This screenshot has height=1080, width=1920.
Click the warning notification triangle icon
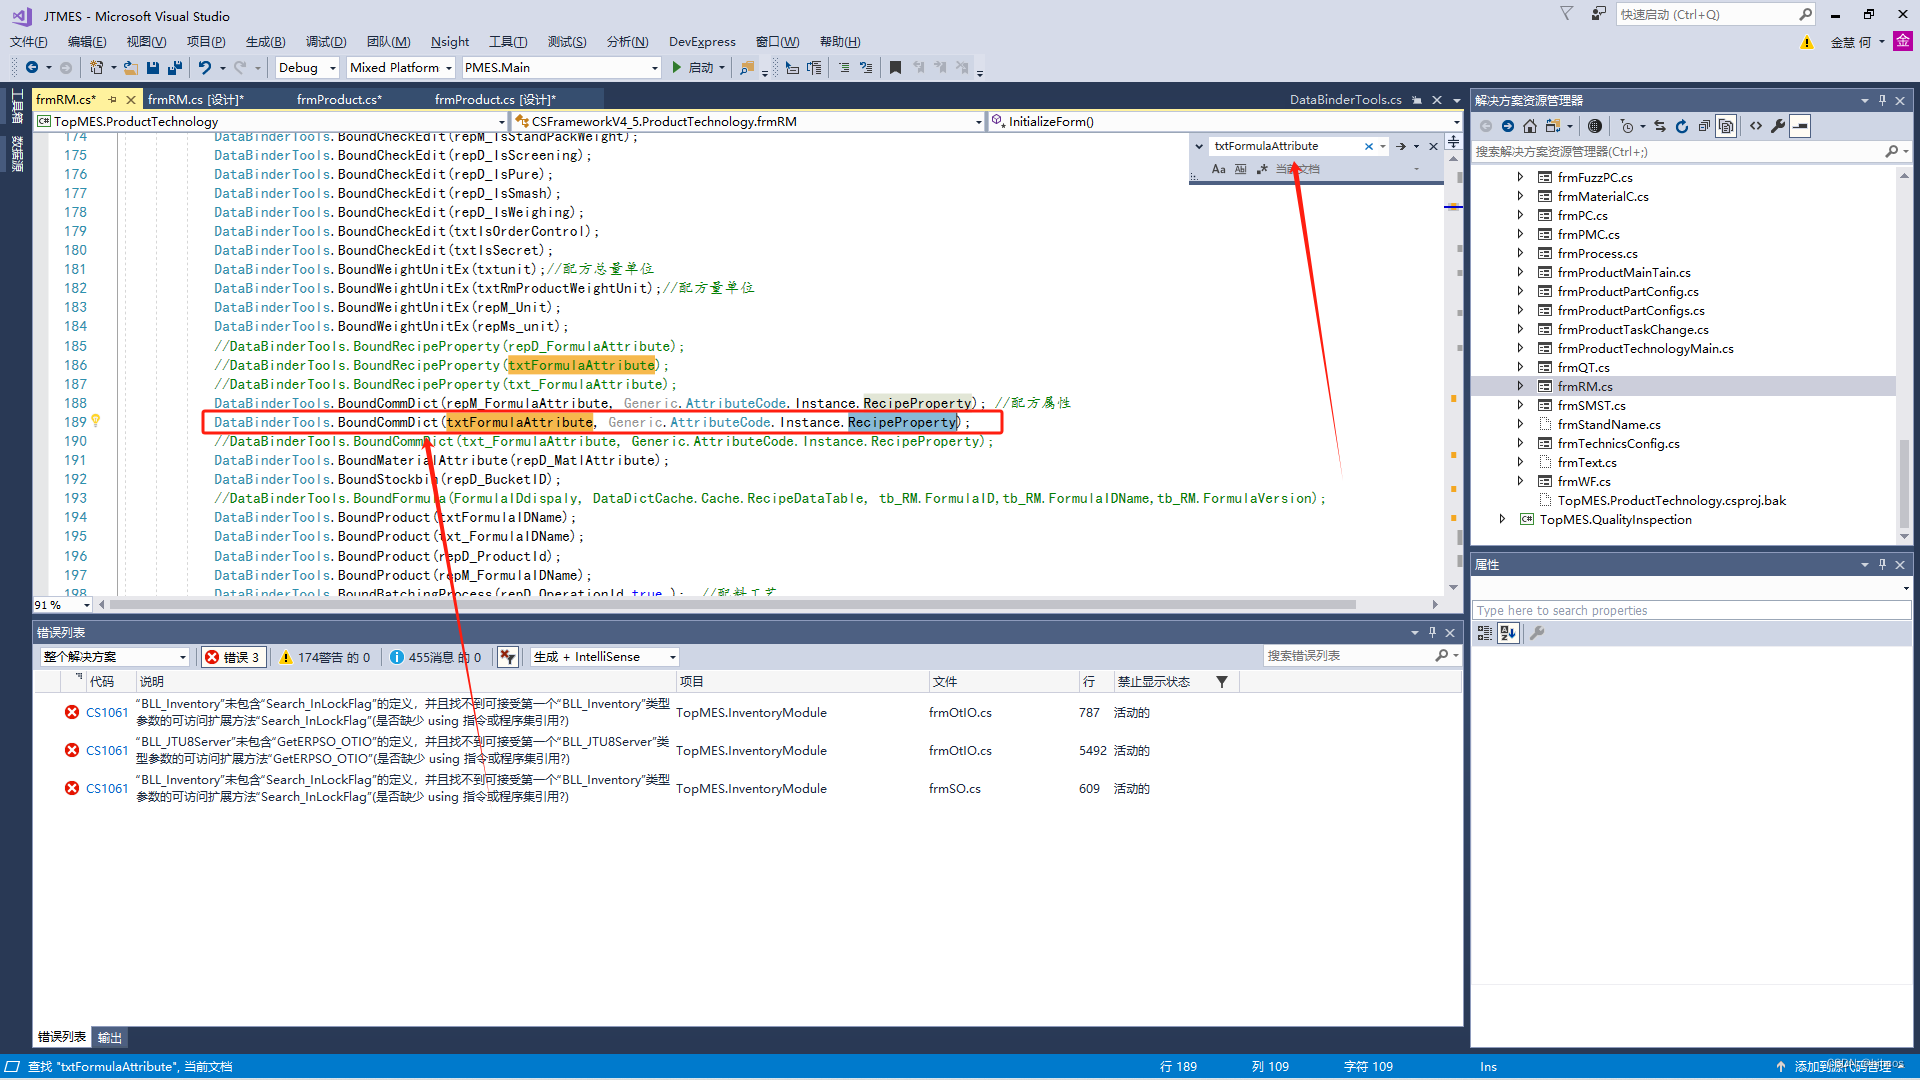tap(1806, 42)
